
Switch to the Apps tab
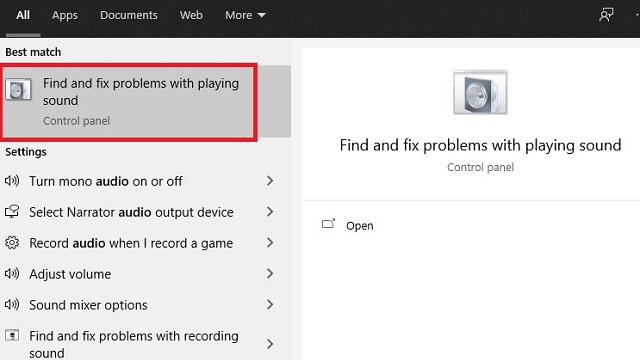[x=64, y=15]
